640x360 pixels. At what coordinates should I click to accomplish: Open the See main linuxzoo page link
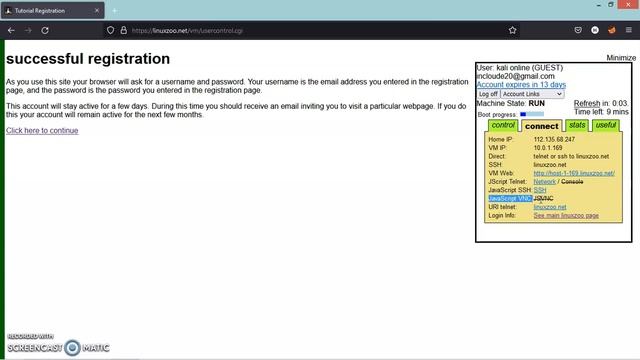(566, 216)
